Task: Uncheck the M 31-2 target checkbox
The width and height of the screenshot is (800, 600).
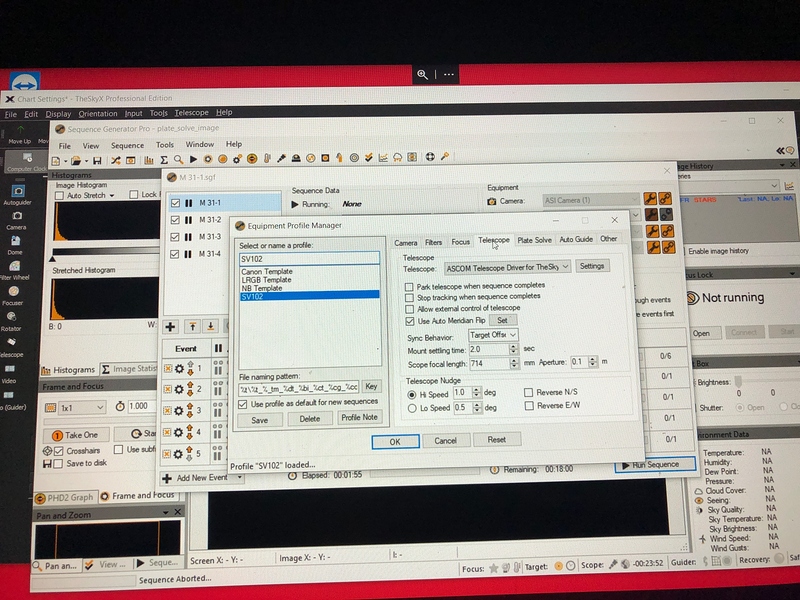Action: [x=175, y=220]
